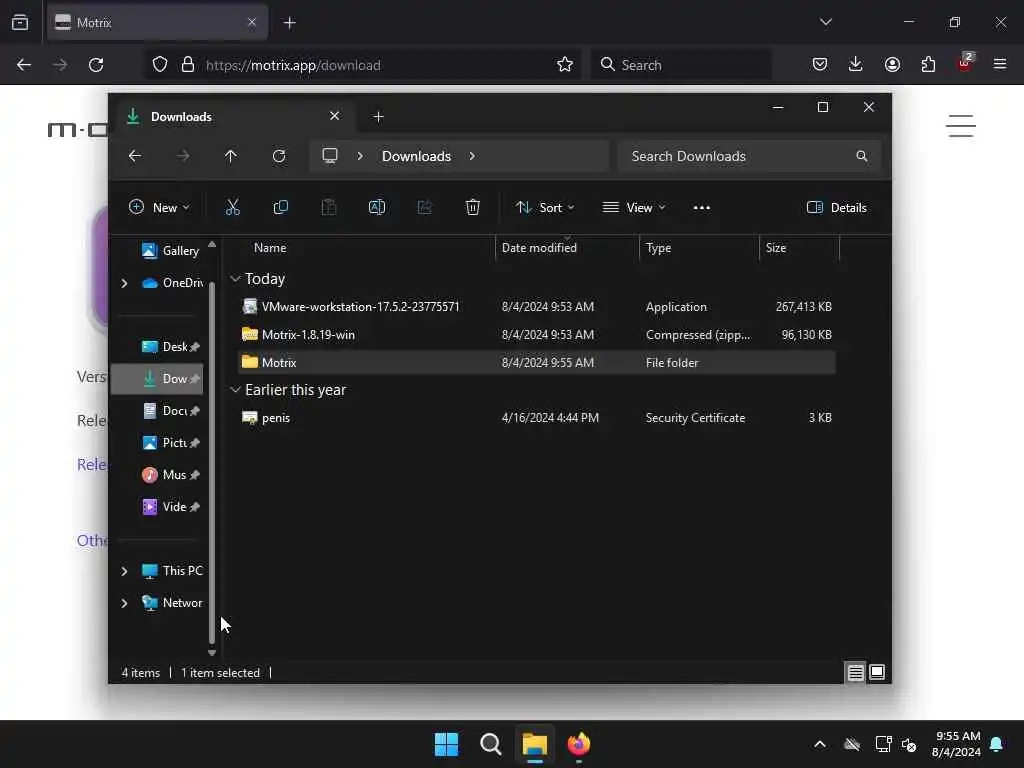This screenshot has width=1024, height=768.
Task: Open Videos in navigation pane
Action: point(170,507)
